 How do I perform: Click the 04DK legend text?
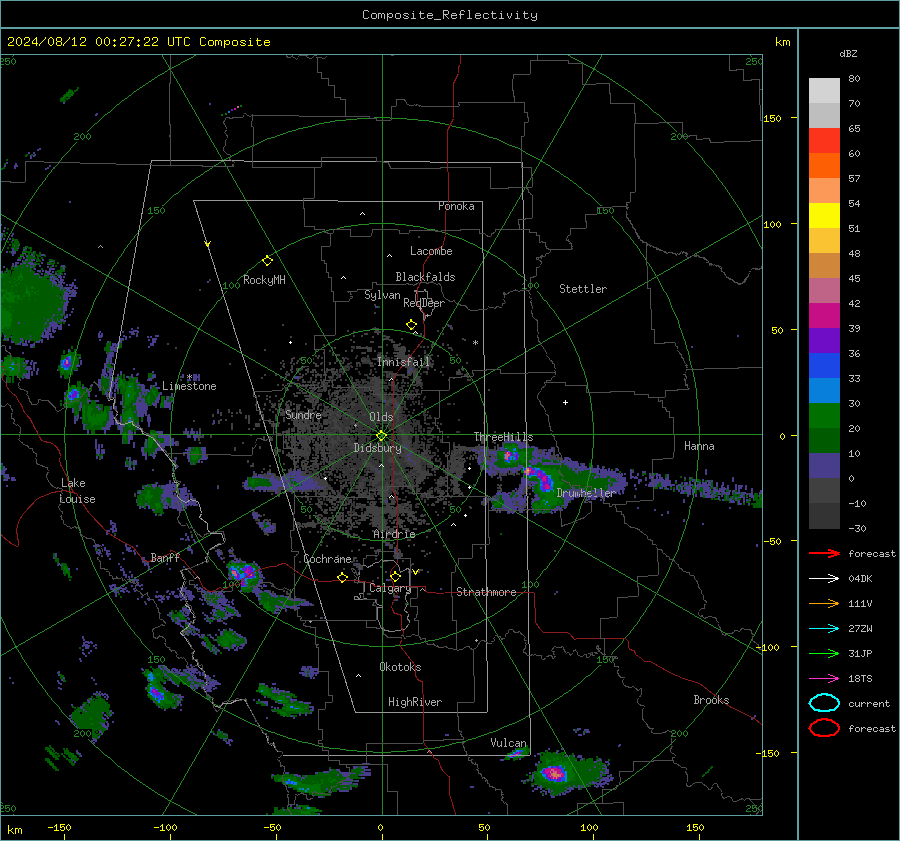tap(860, 578)
